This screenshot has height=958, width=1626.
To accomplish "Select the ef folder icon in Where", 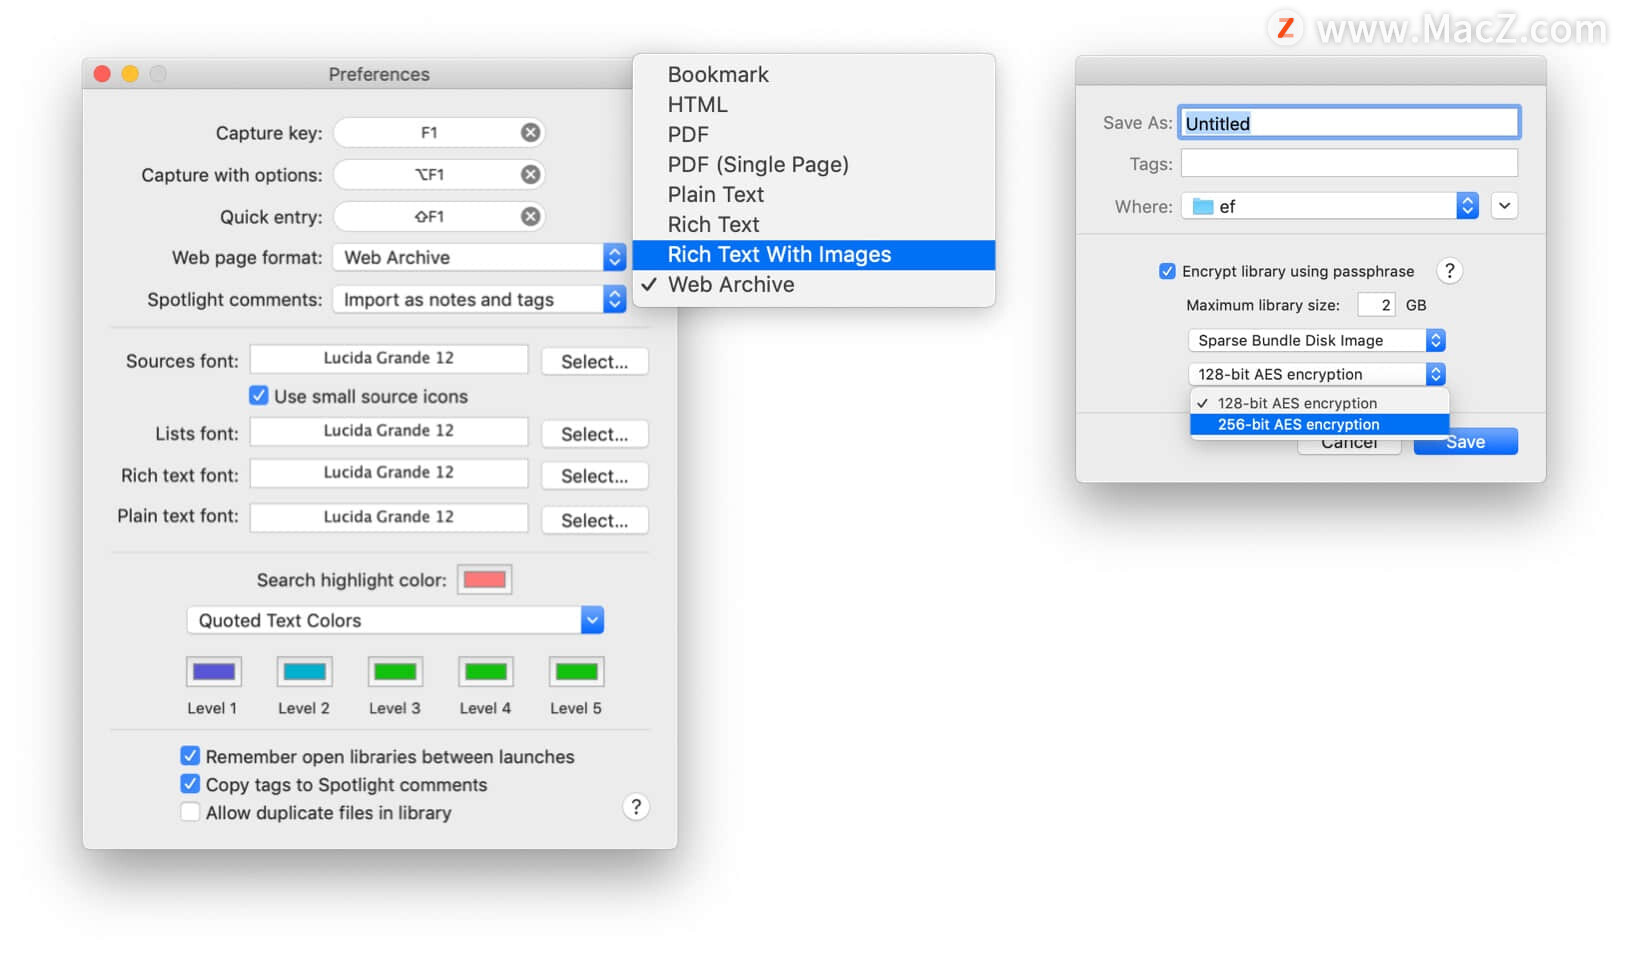I will point(1203,206).
